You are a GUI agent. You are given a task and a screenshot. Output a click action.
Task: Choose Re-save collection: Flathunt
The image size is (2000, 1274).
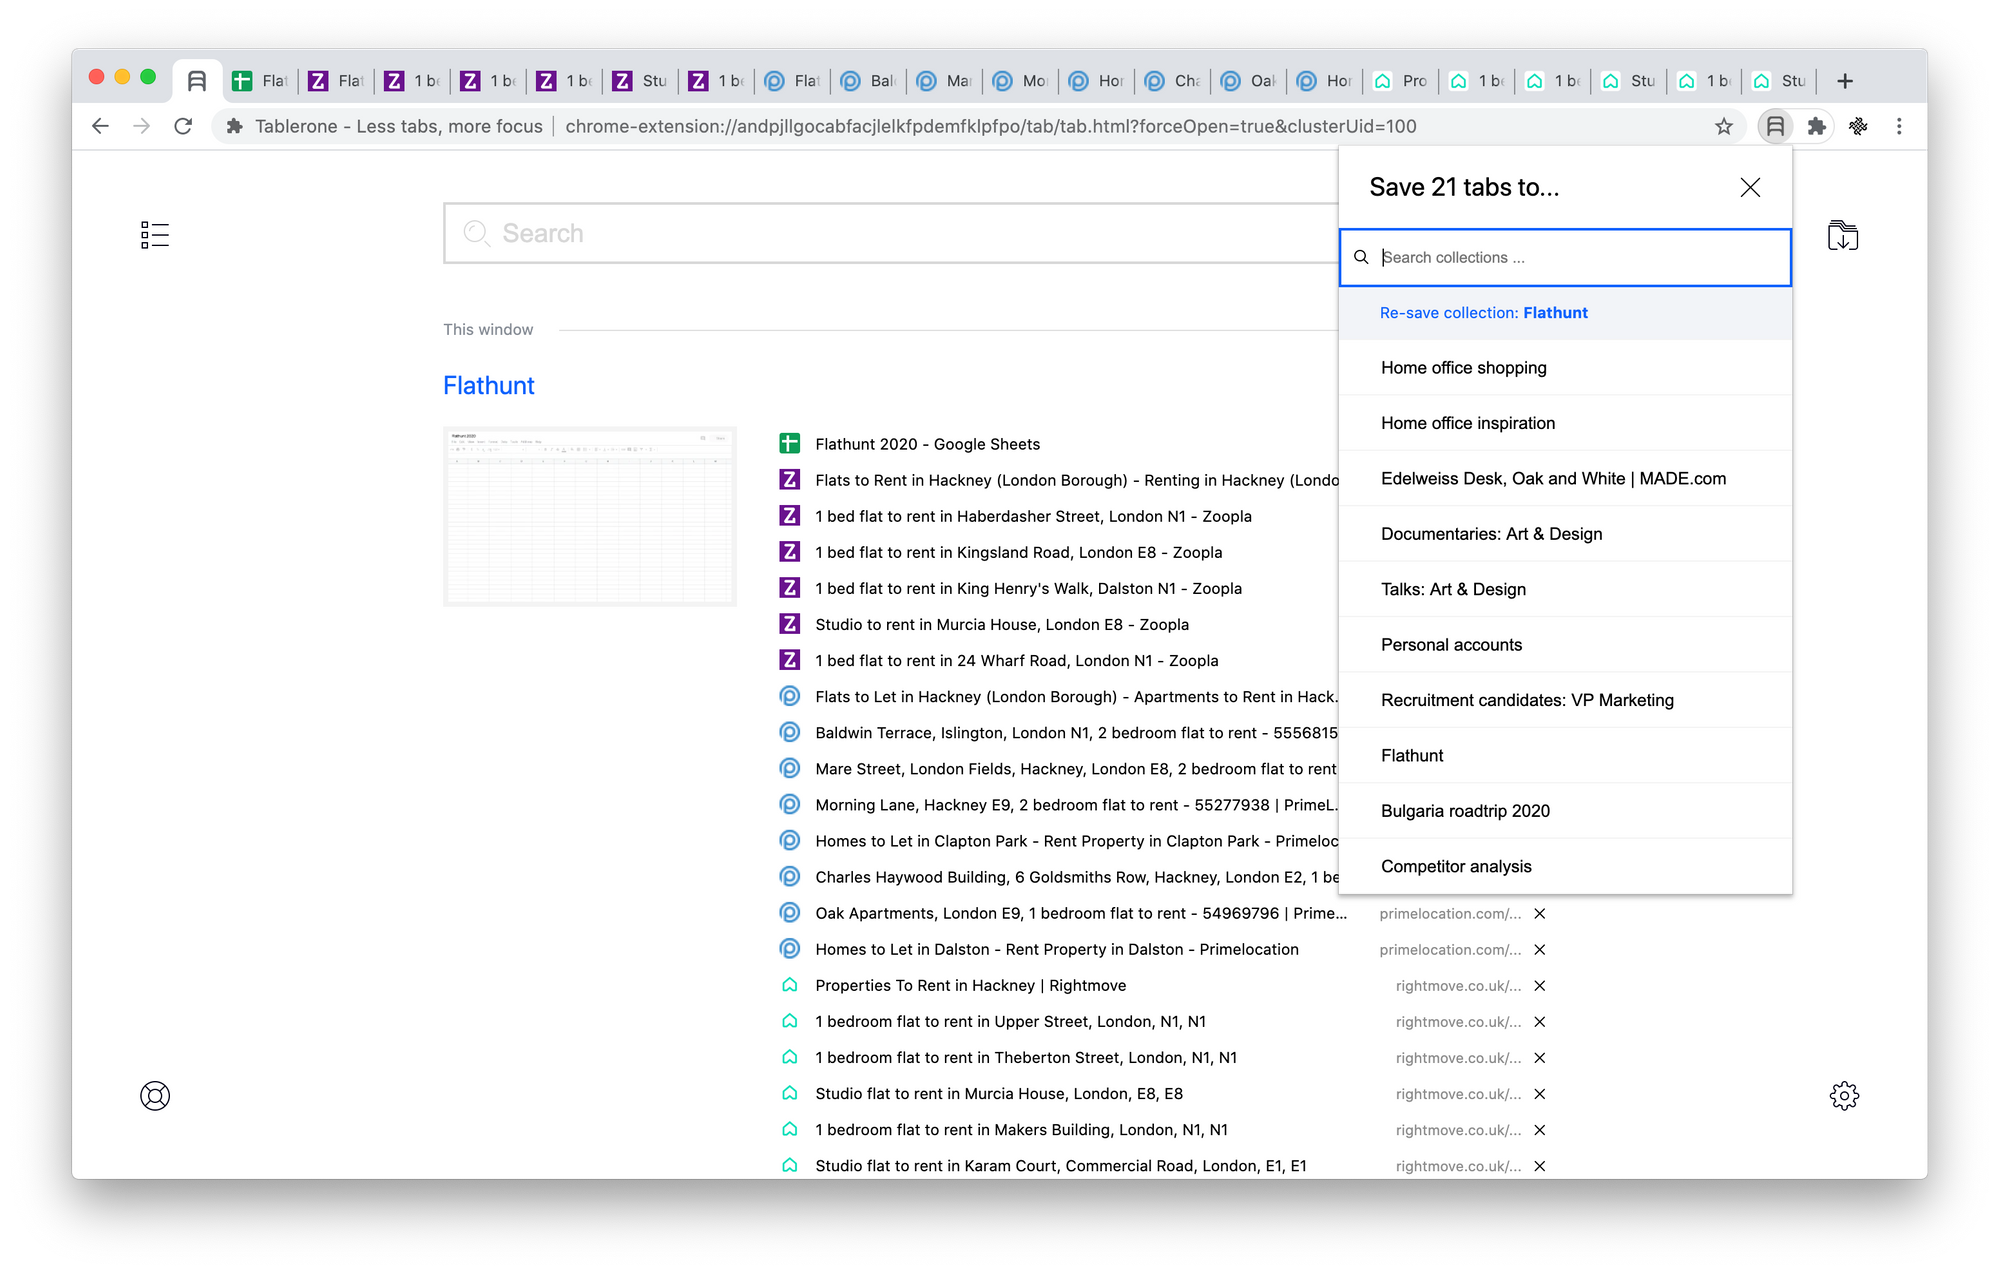[1565, 313]
